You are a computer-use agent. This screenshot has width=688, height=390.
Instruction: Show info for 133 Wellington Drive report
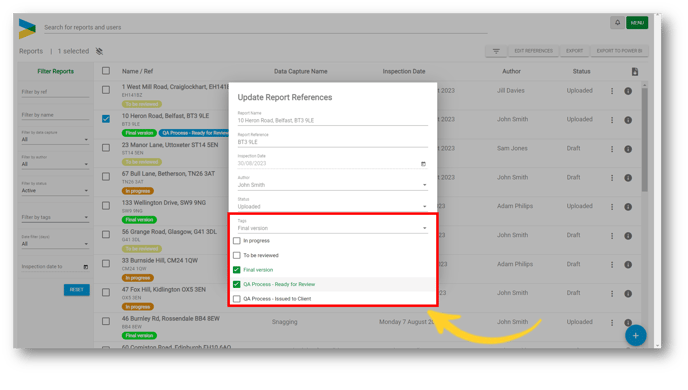628,207
